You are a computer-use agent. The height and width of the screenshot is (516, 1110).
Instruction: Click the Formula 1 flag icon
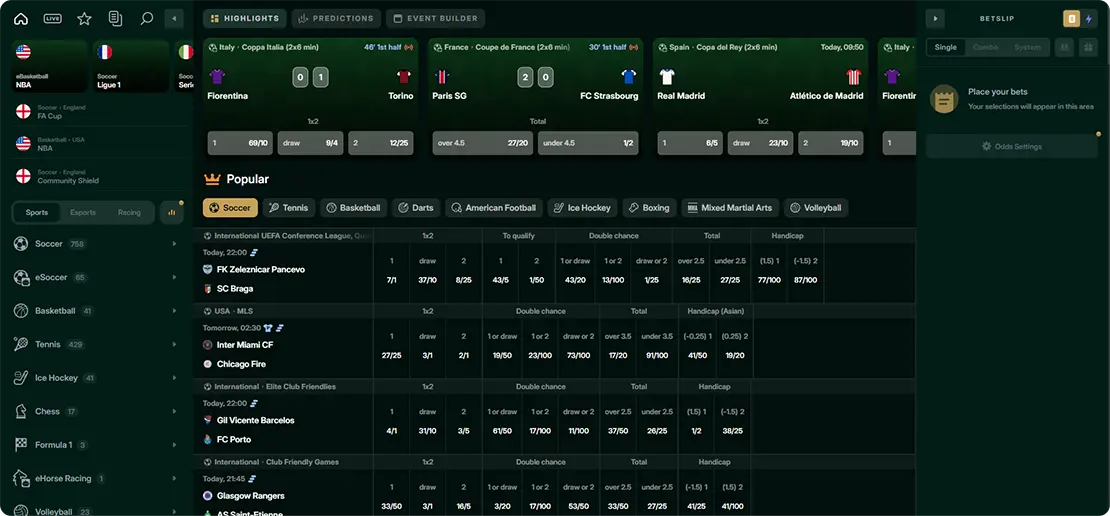tap(21, 445)
